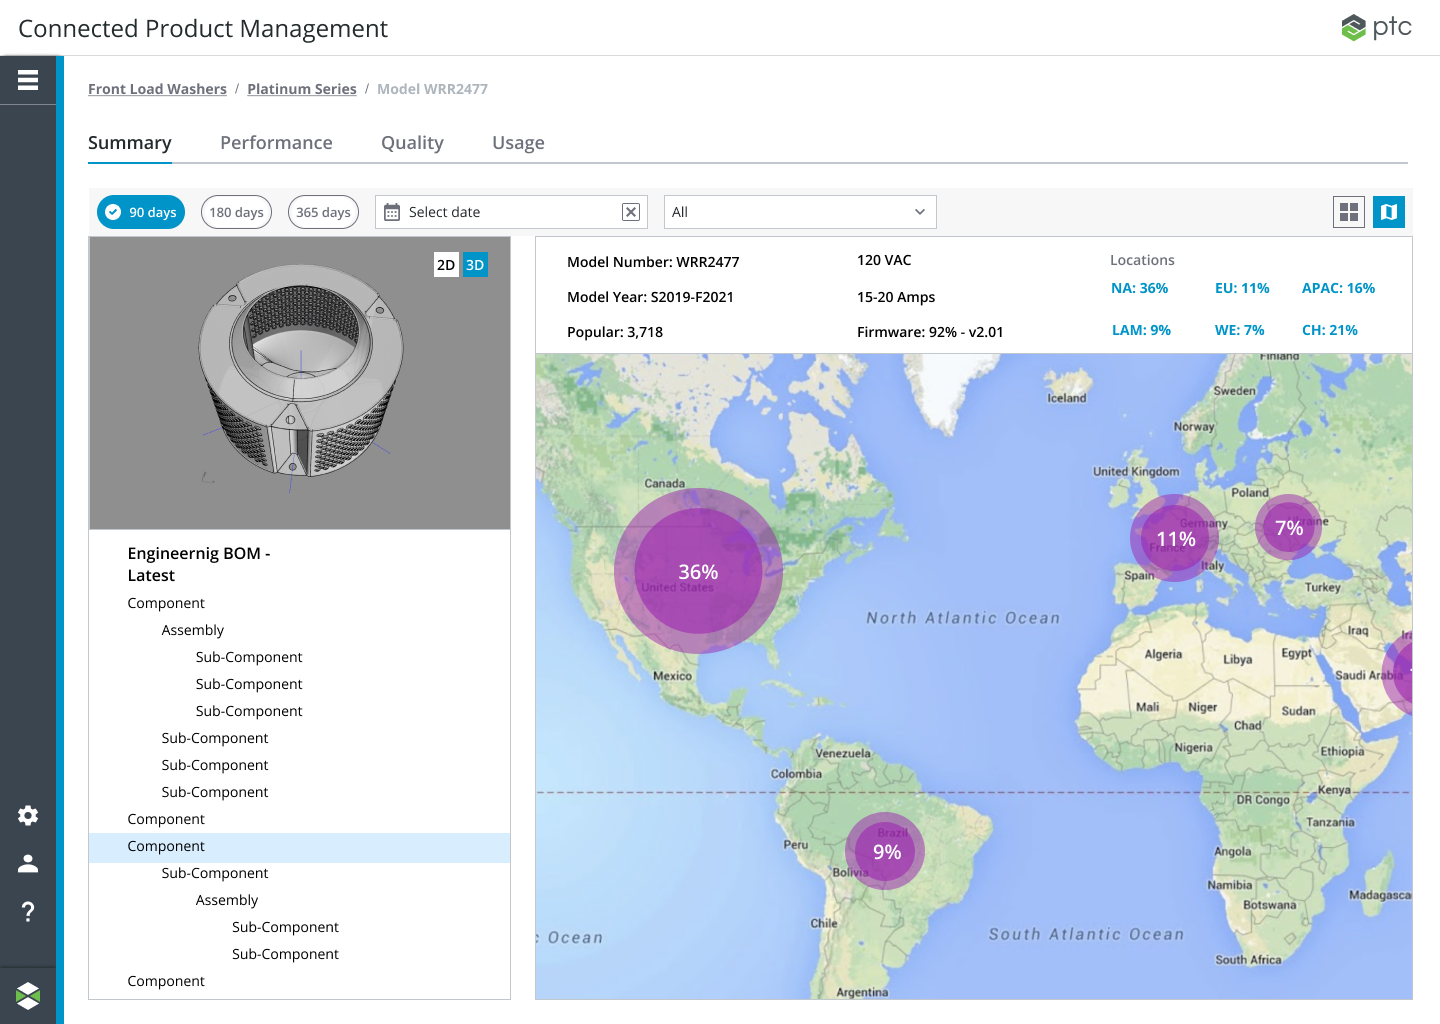
Task: Go to Front Load Washers breadcrumb
Action: tap(157, 89)
